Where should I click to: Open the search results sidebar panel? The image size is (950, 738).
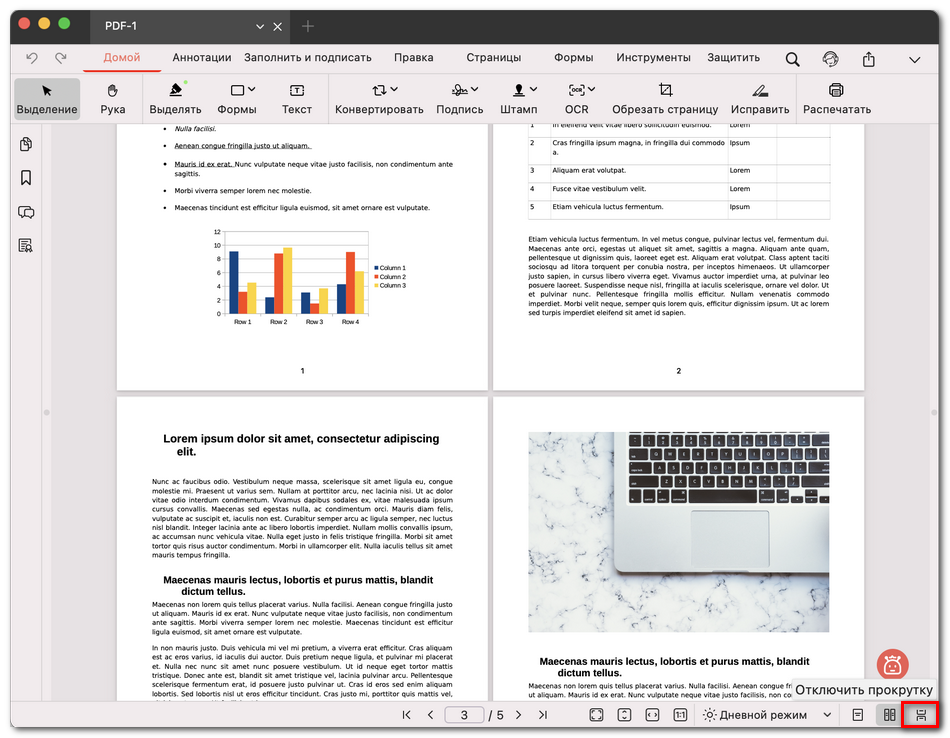pos(25,245)
